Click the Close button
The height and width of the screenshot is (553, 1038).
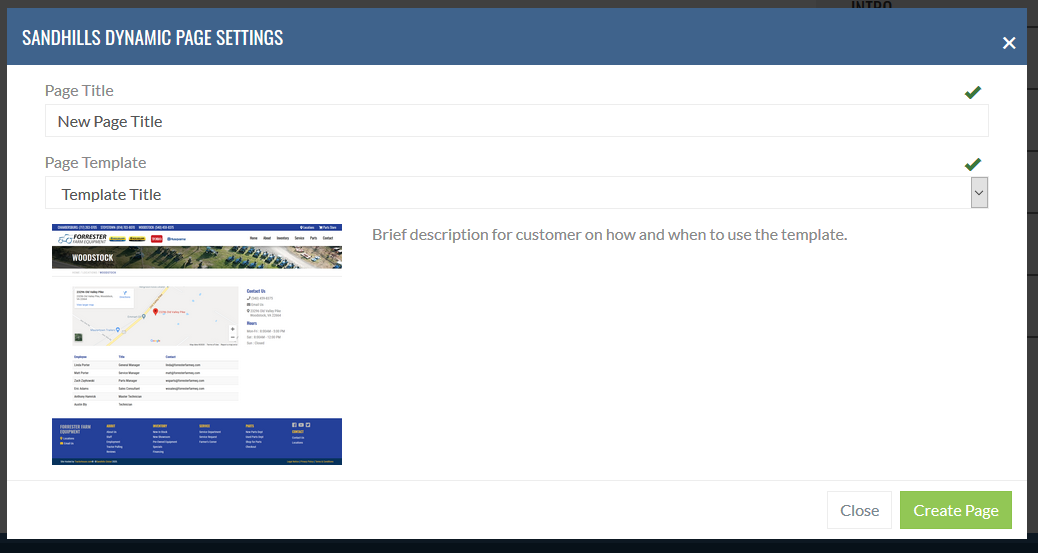[859, 510]
